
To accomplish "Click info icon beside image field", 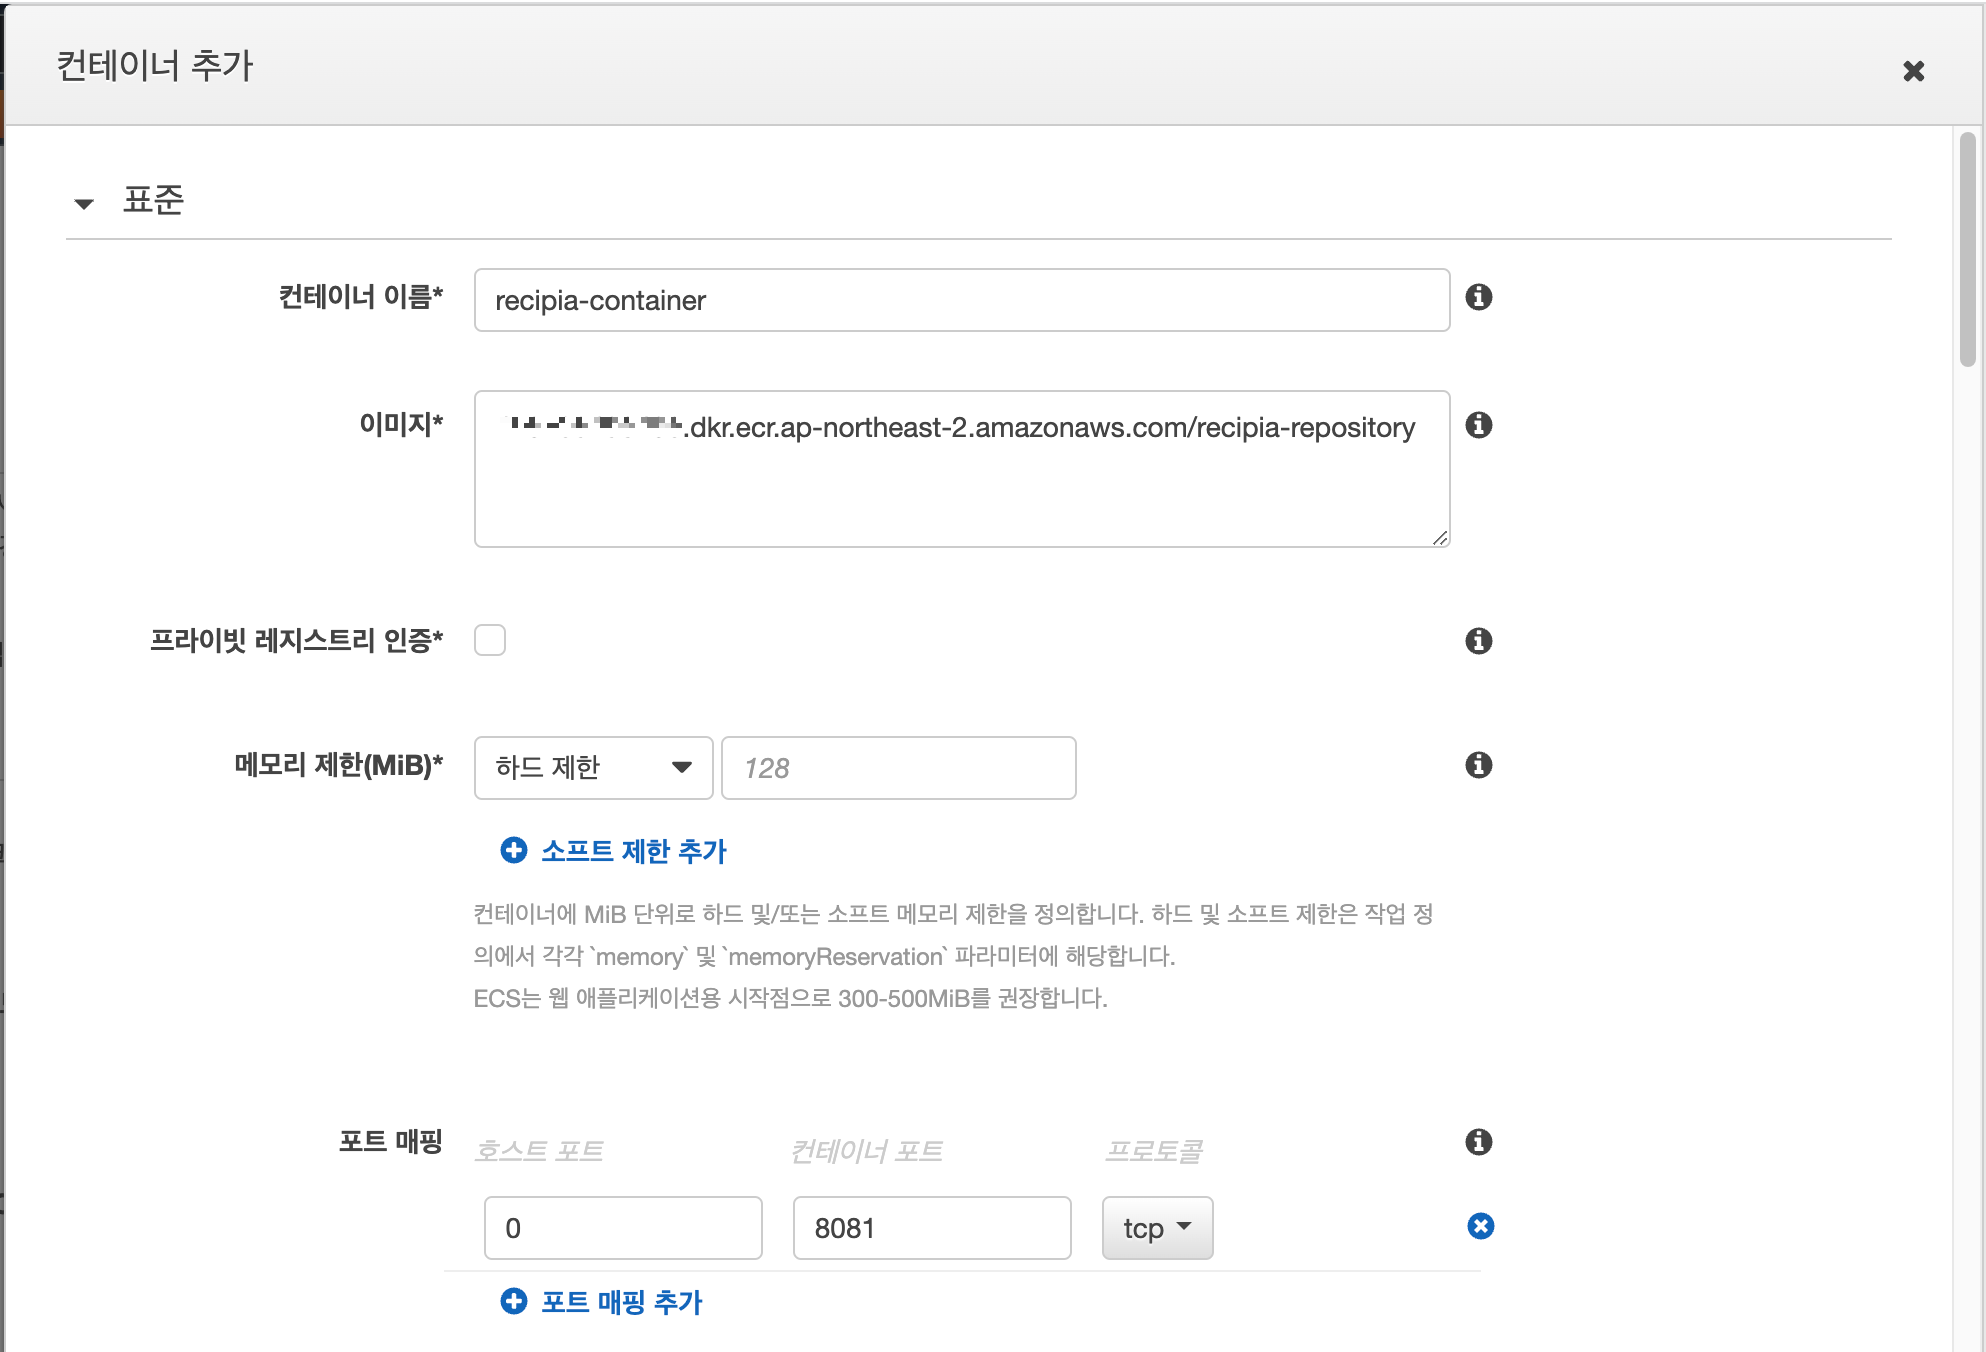I will (x=1478, y=425).
